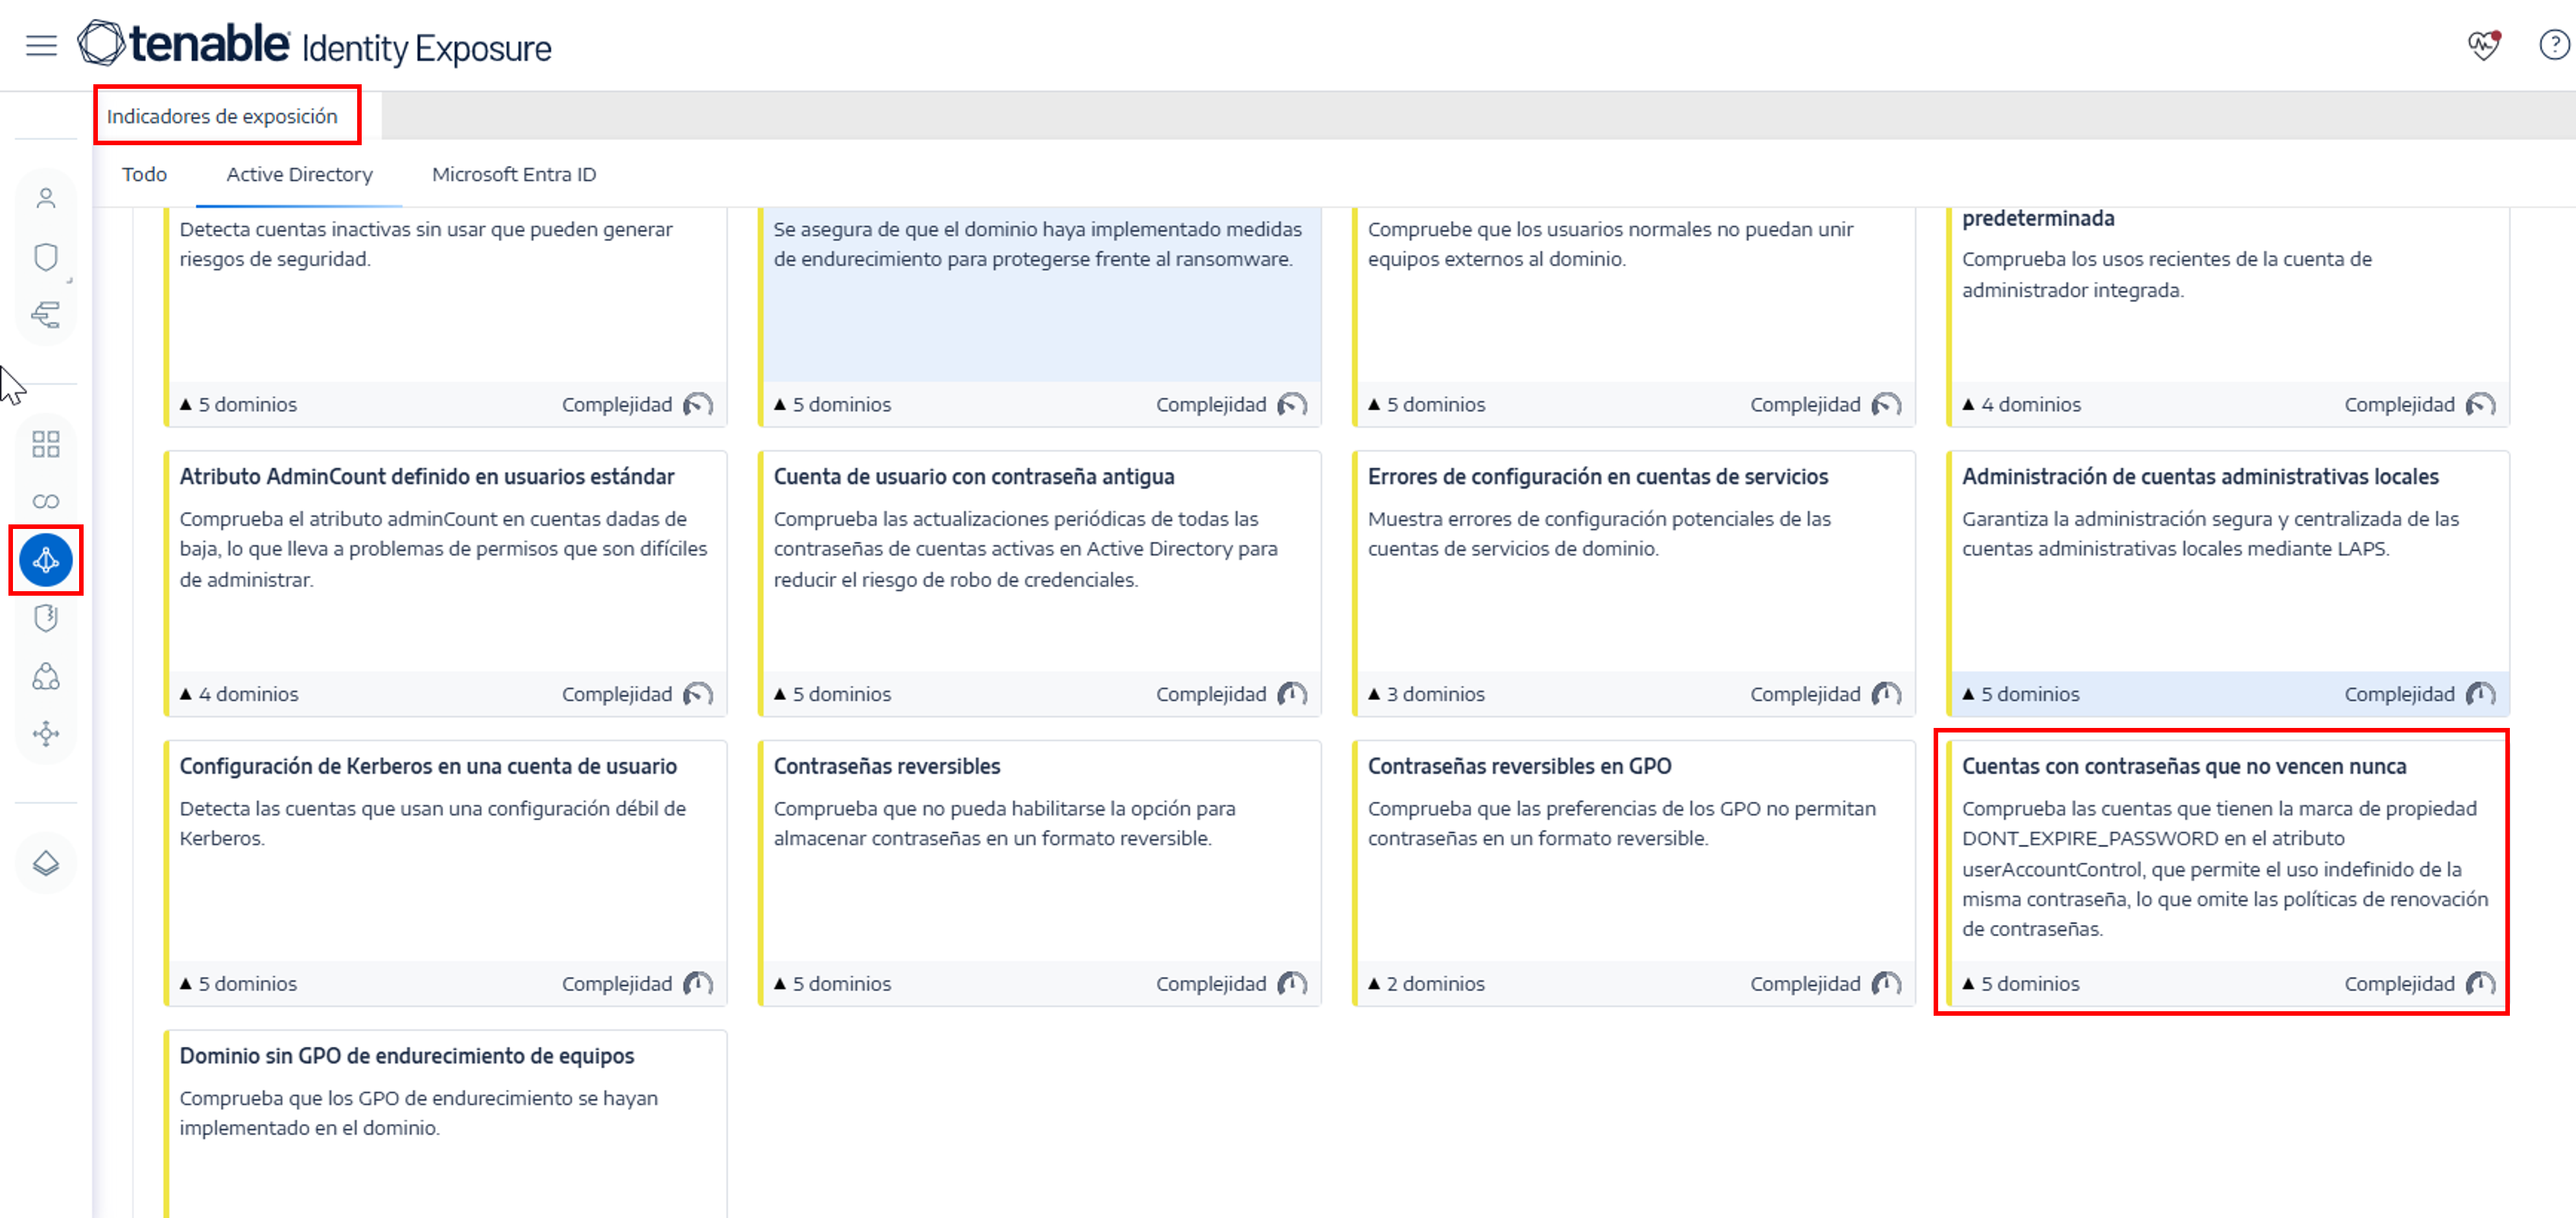Click complexity gauge on Cuentas con contraseñas que no vencen

pos(2480,983)
